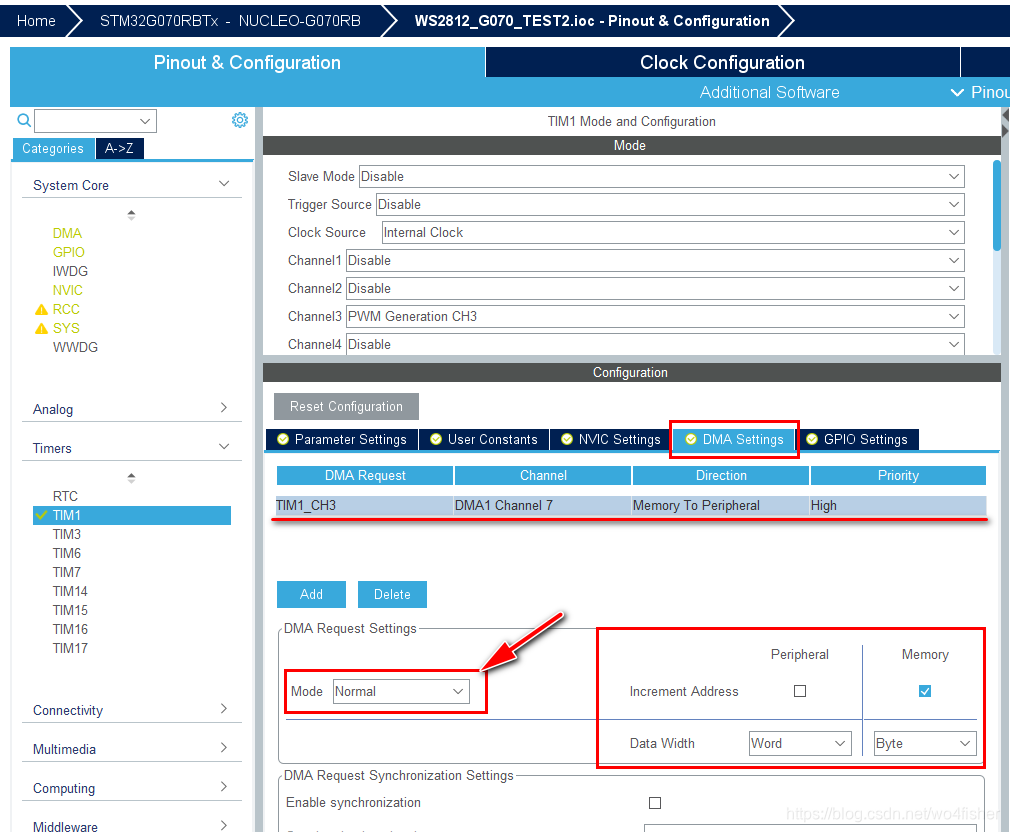
Task: Go to Home breadcrumb
Action: (x=36, y=21)
